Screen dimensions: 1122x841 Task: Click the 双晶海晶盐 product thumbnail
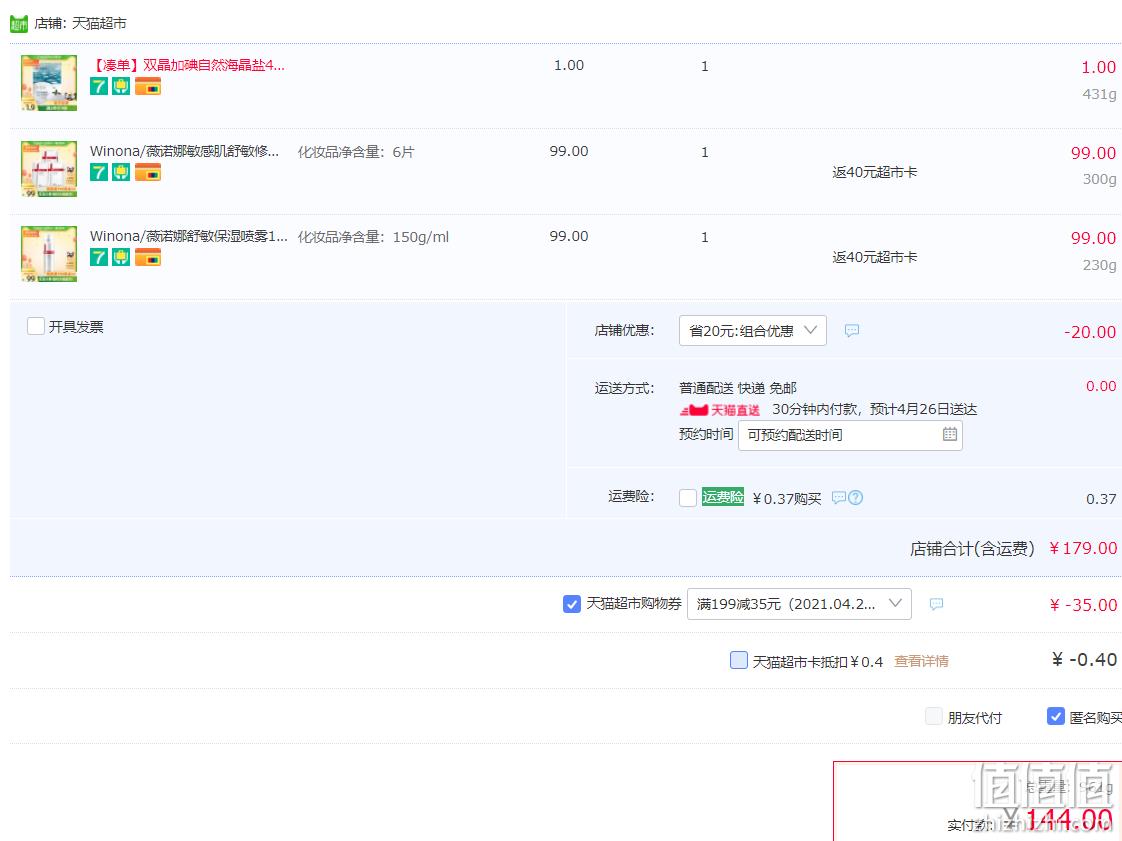(x=49, y=83)
